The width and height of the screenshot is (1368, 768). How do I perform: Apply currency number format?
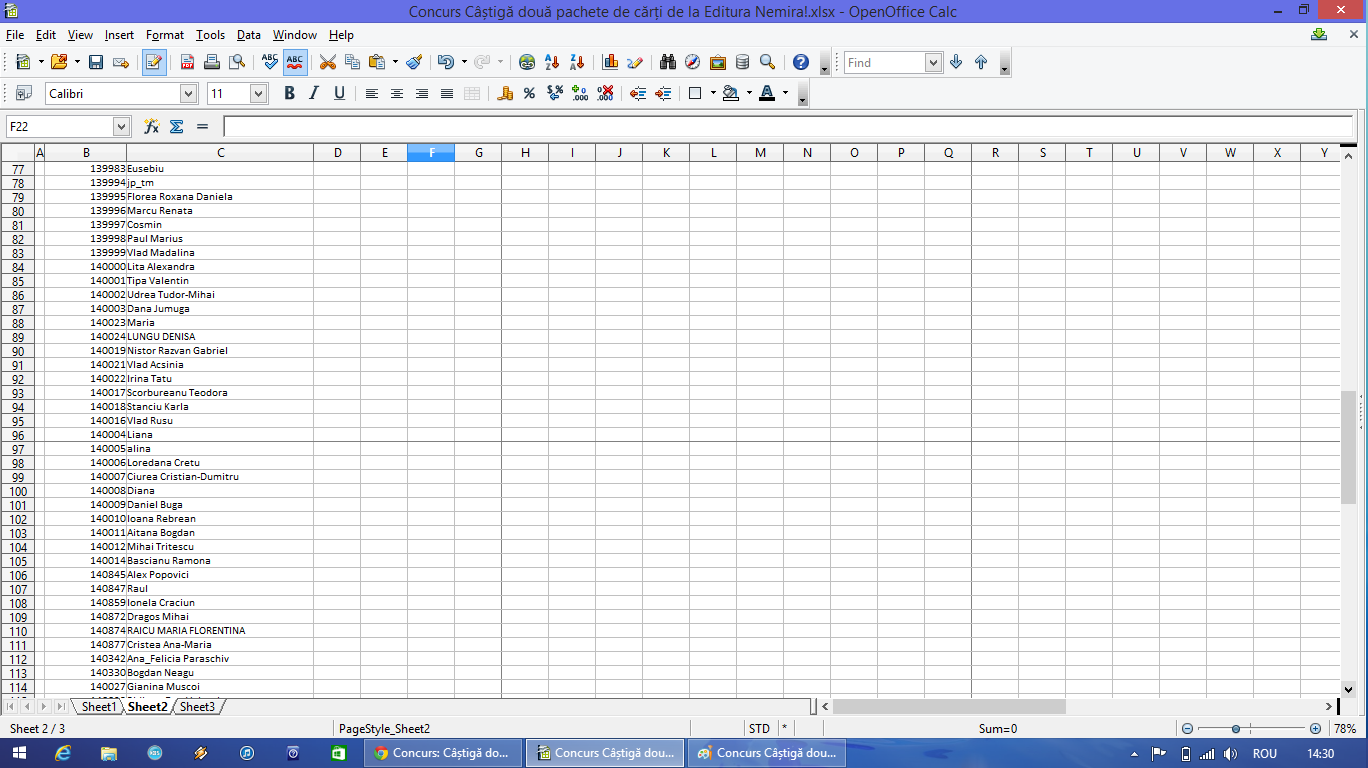coord(505,94)
